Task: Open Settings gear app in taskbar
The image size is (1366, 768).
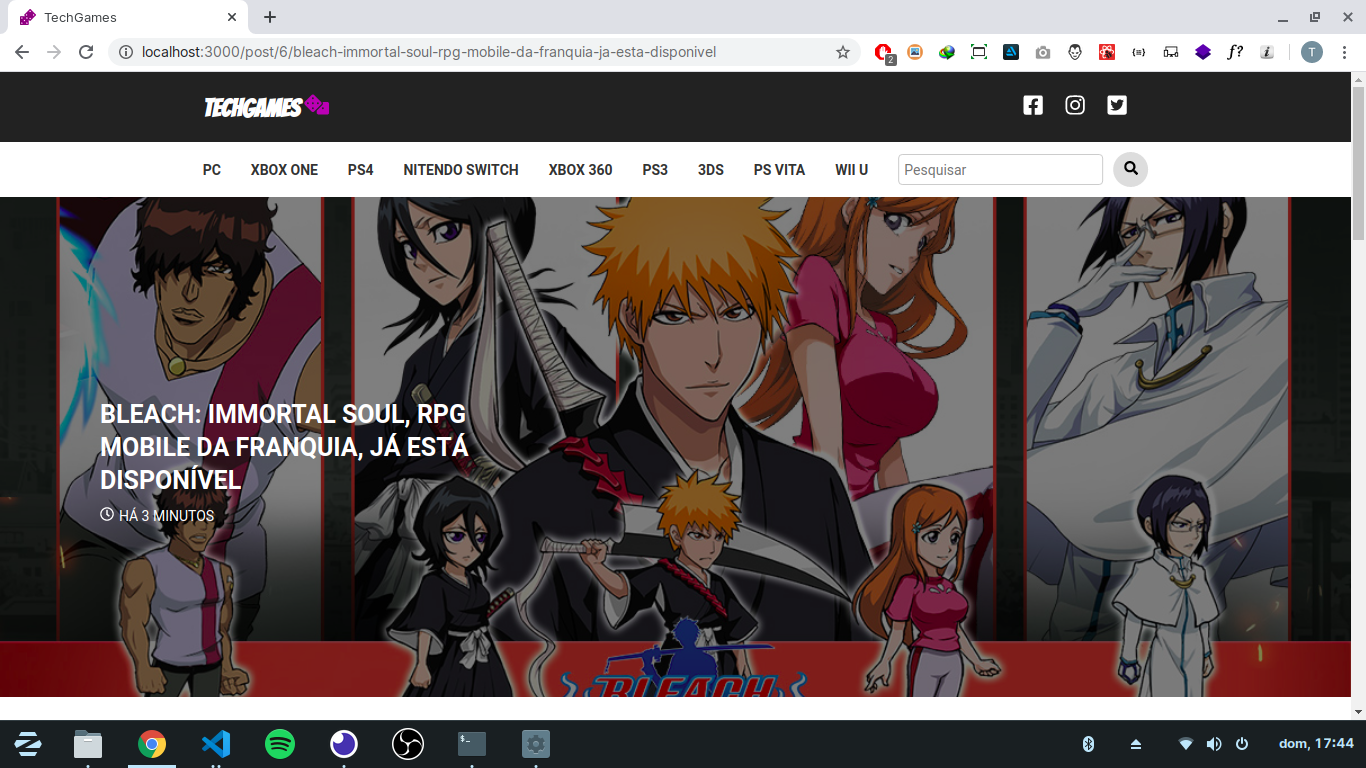Action: [536, 744]
